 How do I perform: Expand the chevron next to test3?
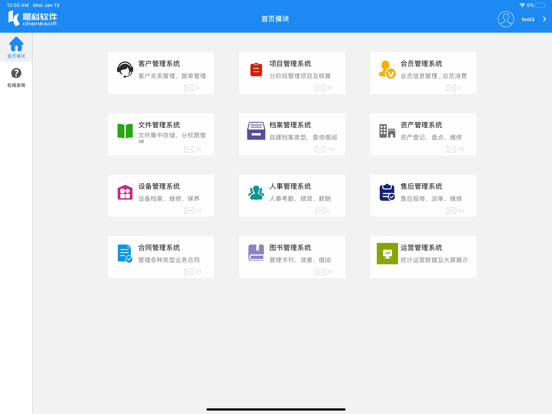[544, 19]
